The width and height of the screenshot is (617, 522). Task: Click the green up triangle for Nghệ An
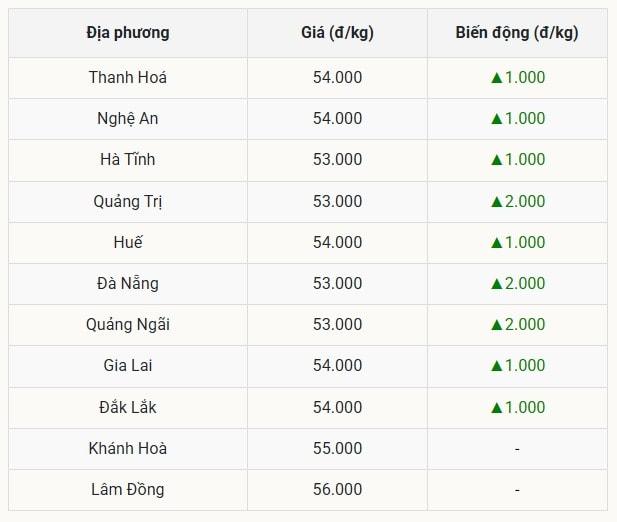pos(495,119)
